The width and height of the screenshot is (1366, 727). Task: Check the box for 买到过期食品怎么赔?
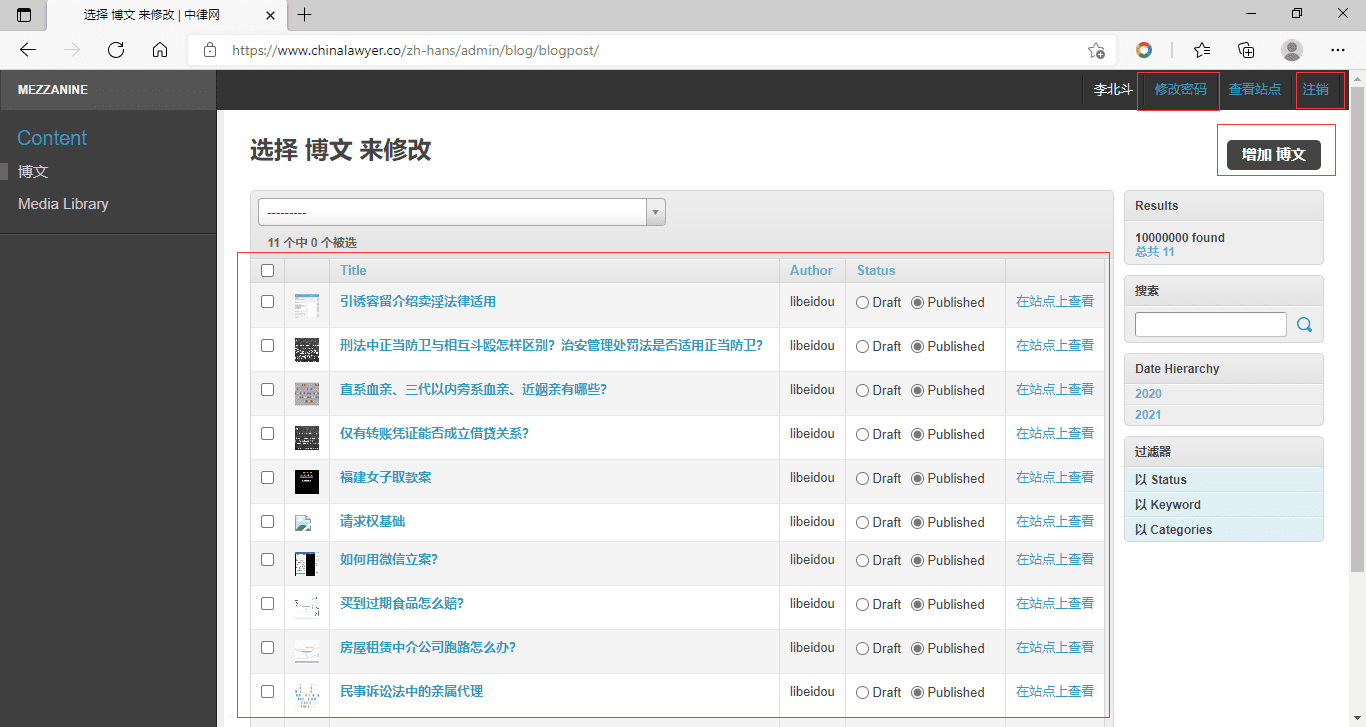267,603
